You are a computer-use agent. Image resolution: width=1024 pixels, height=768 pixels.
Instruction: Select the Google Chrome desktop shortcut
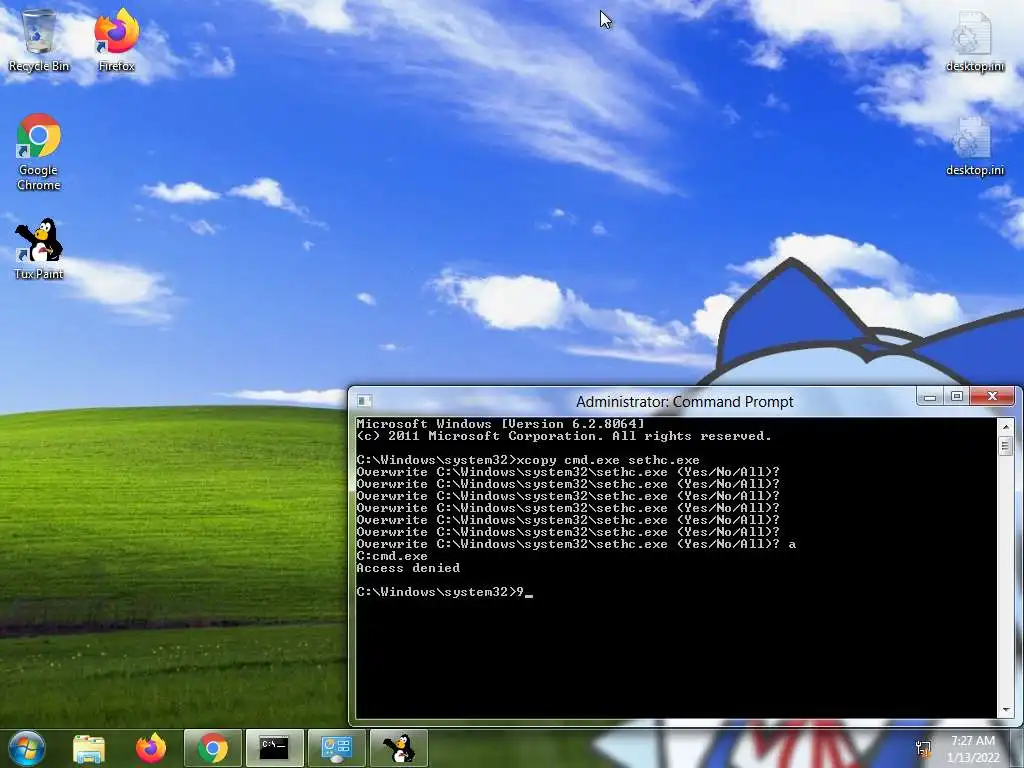[39, 152]
